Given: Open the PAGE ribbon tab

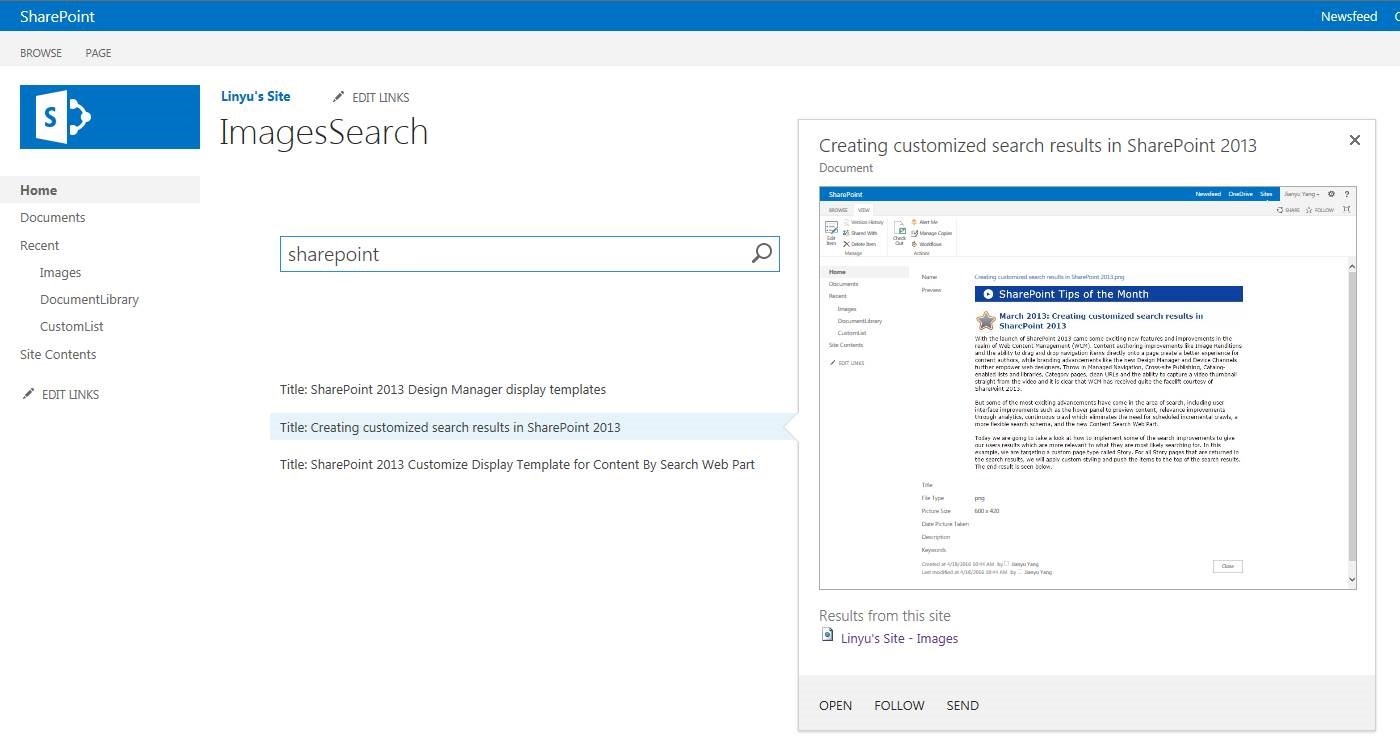Looking at the screenshot, I should click(x=98, y=53).
